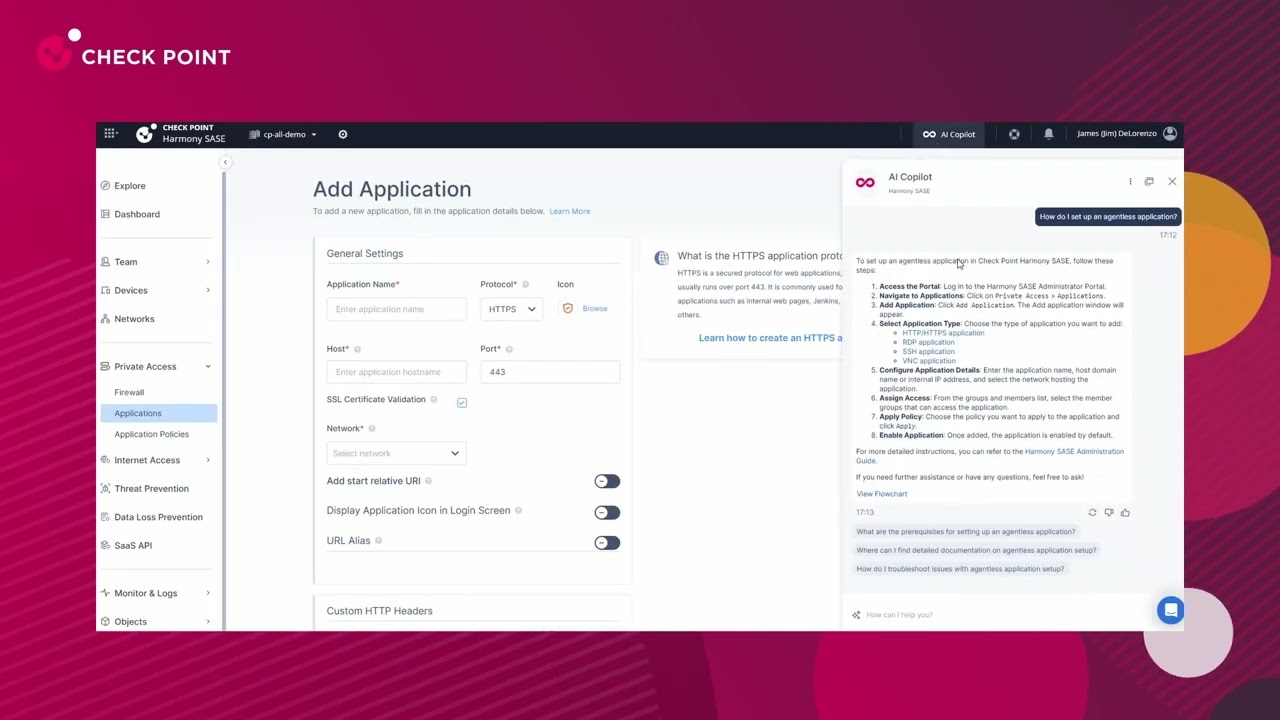Select the prerequisites suggested question
Screen dimensions: 1280x720
pyautogui.click(x=966, y=532)
